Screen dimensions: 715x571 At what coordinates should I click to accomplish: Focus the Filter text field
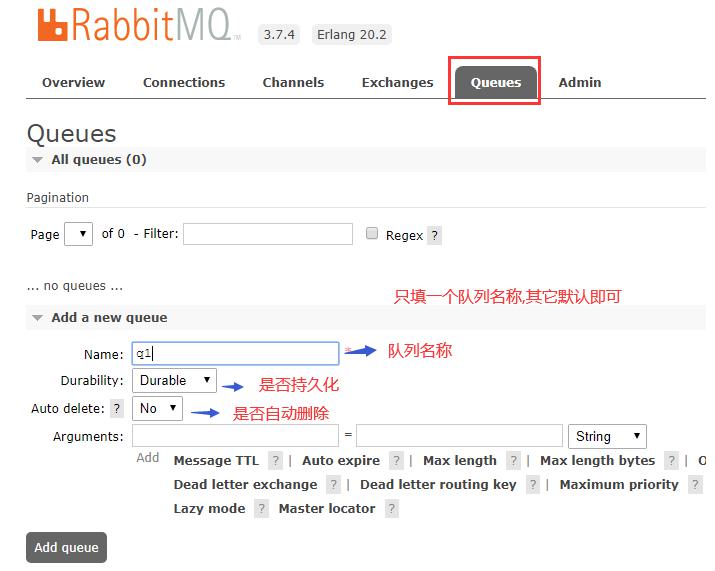[268, 234]
